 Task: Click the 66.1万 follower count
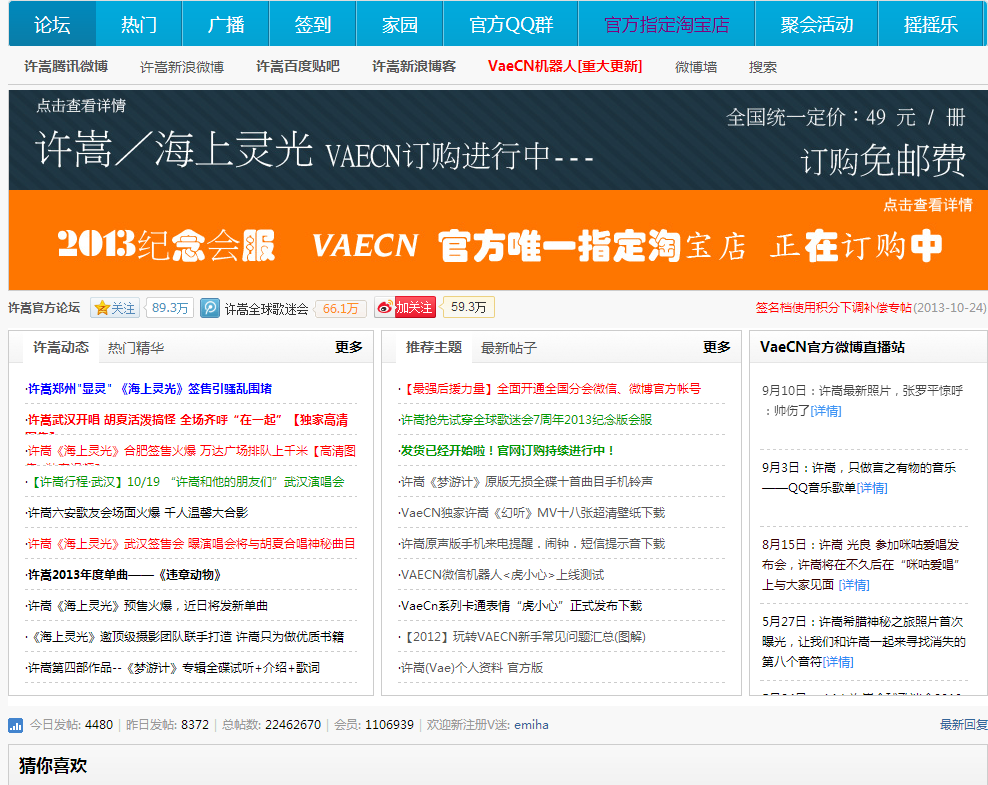point(340,308)
